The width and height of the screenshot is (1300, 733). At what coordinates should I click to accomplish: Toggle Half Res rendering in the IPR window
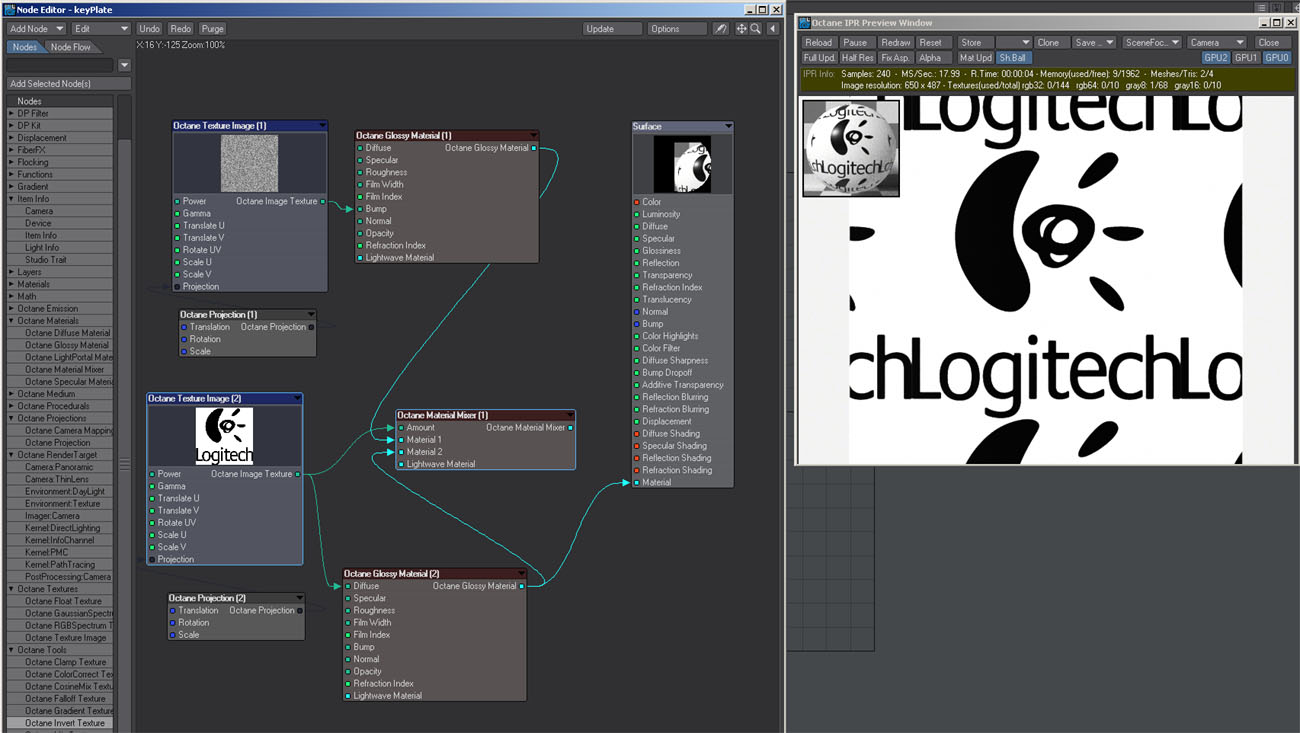(857, 58)
